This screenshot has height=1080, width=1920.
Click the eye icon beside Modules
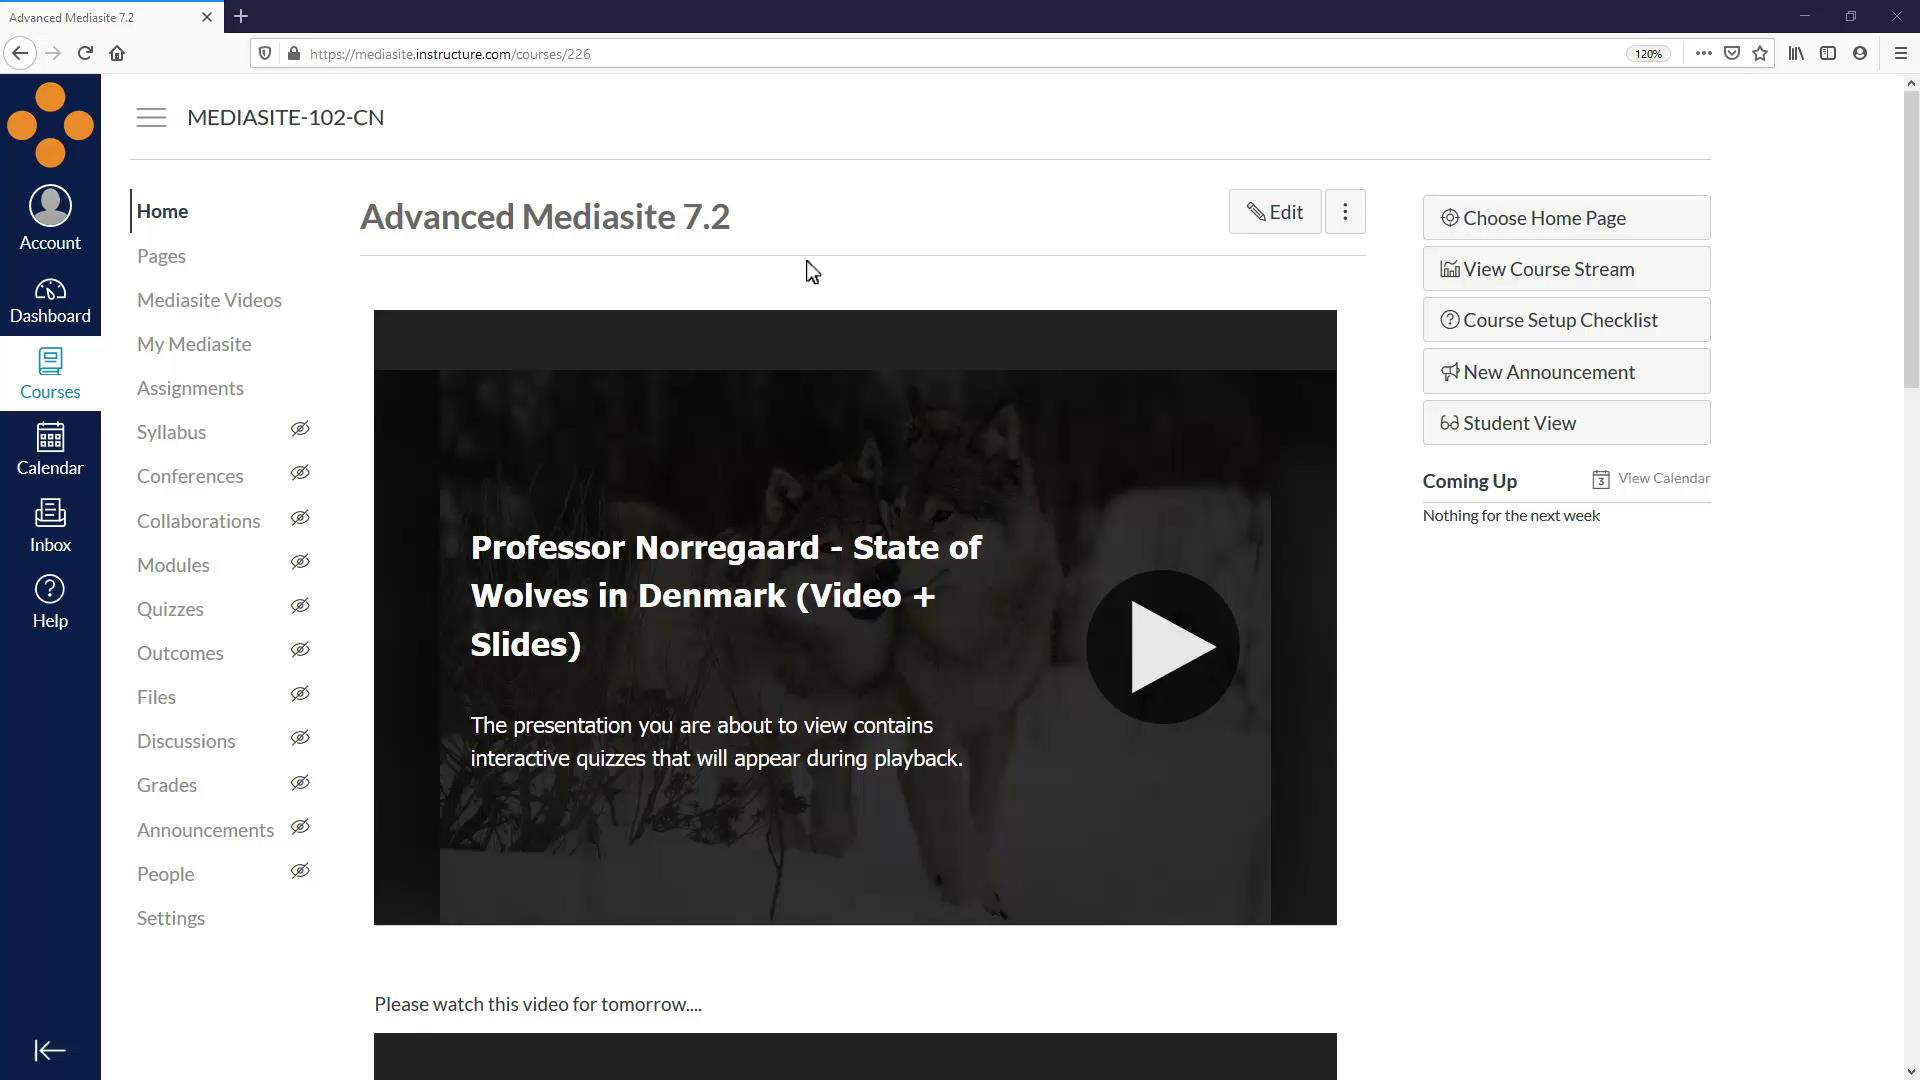[x=300, y=563]
